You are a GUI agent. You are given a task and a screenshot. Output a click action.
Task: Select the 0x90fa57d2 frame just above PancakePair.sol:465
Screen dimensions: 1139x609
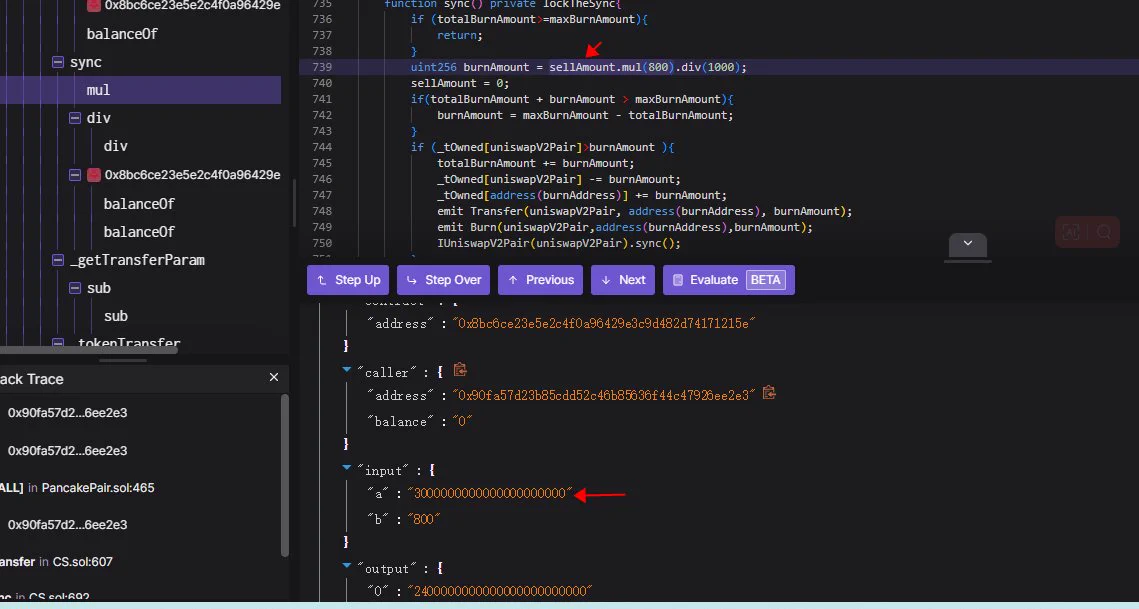click(68, 451)
